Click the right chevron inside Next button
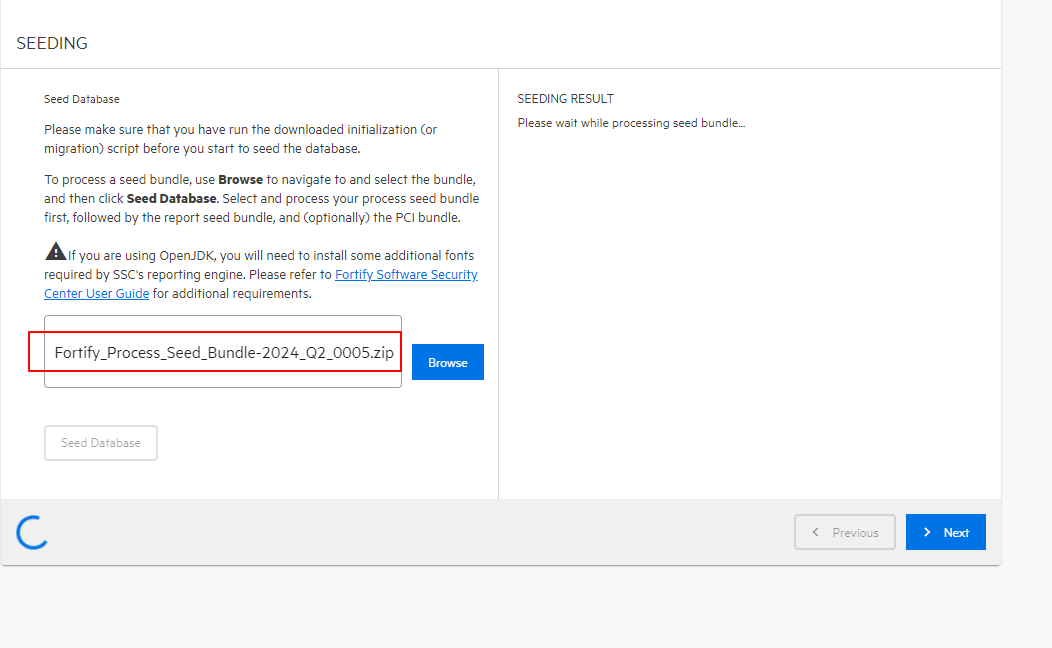 pos(927,532)
